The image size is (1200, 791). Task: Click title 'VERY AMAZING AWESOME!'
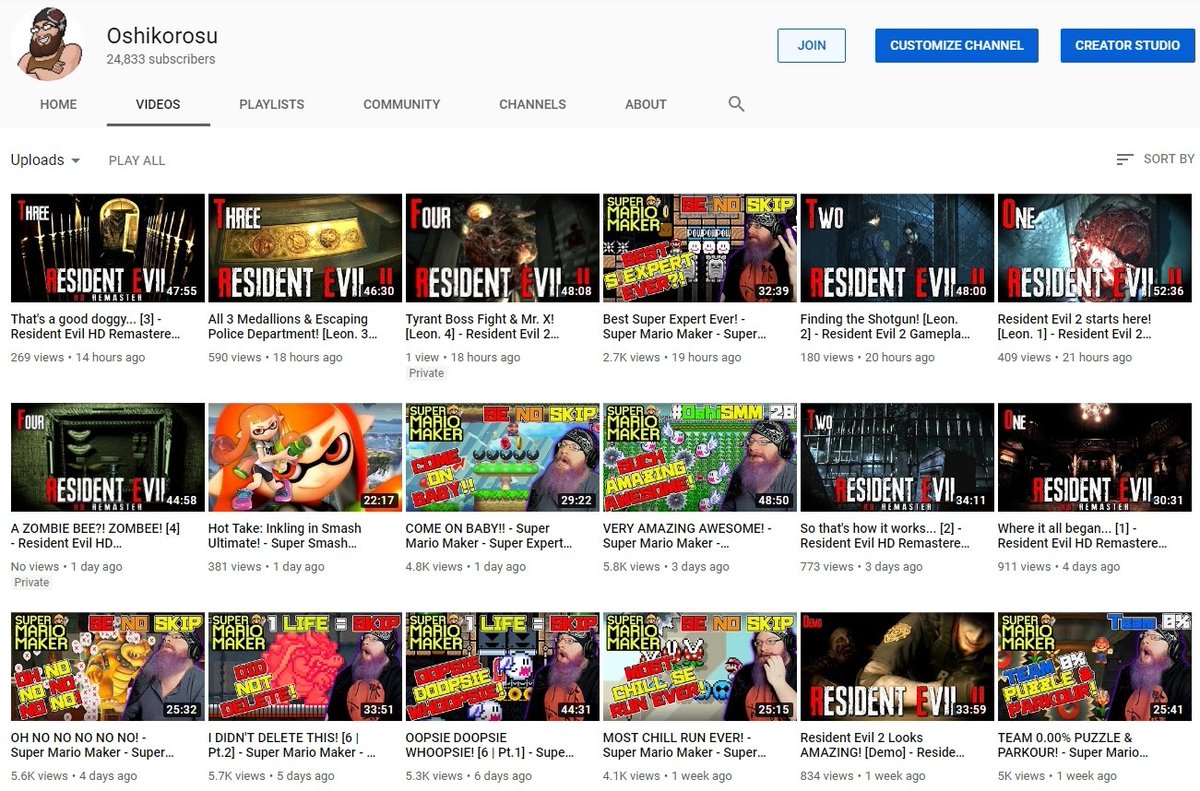(686, 536)
